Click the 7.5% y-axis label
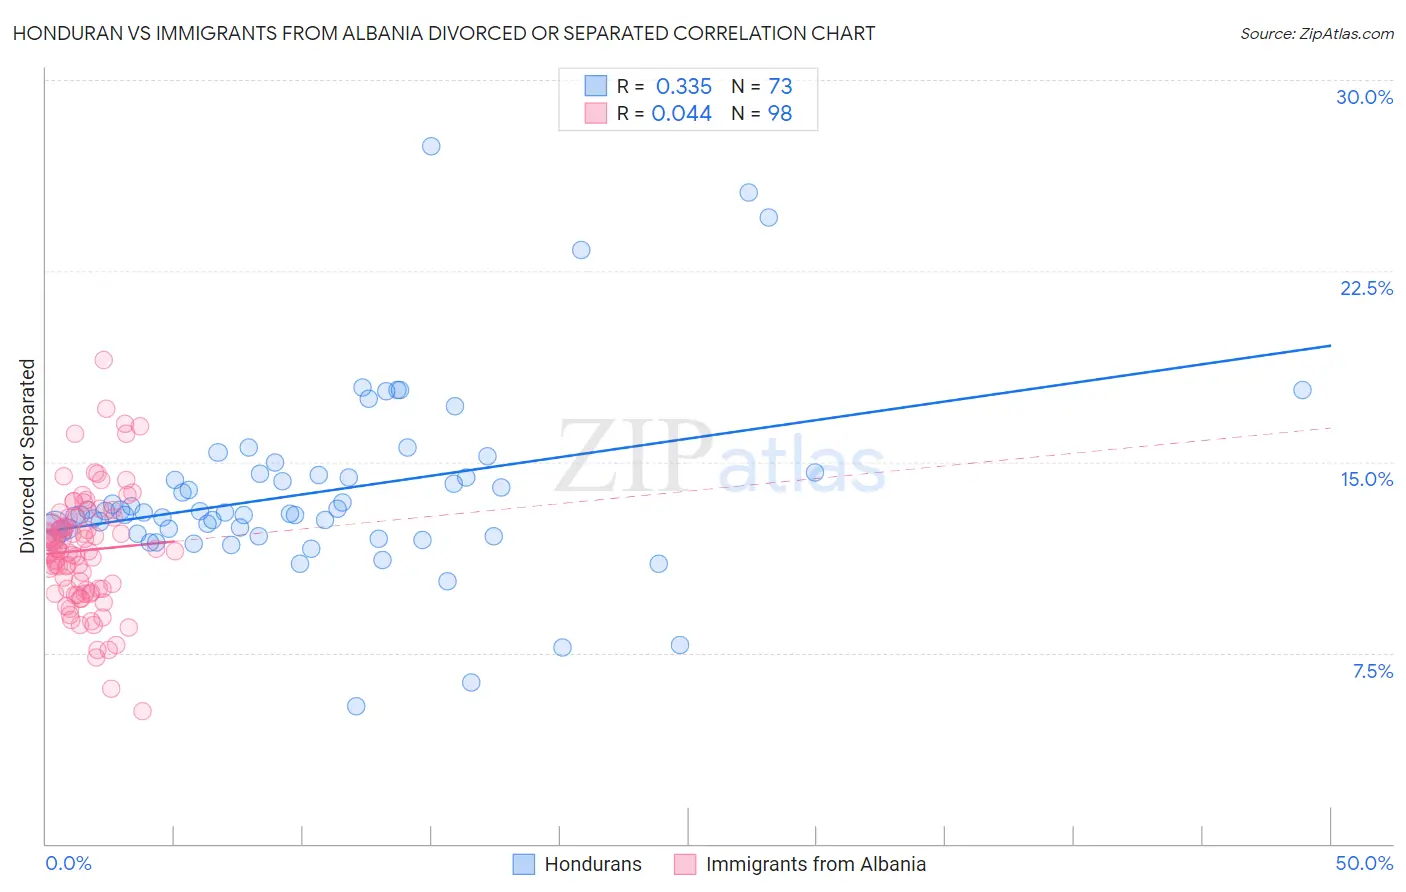The image size is (1406, 892). (x=1373, y=671)
